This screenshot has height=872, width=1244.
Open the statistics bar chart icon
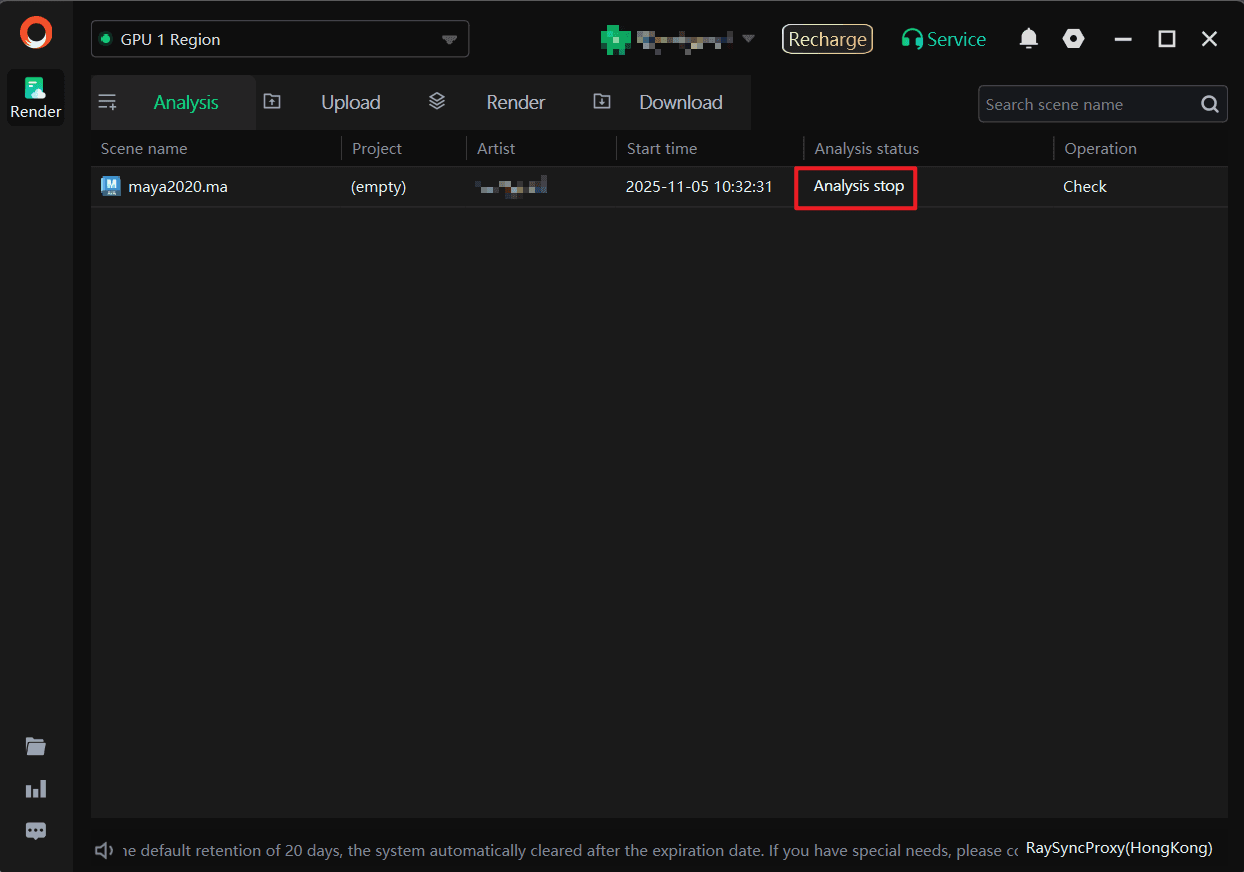point(36,789)
